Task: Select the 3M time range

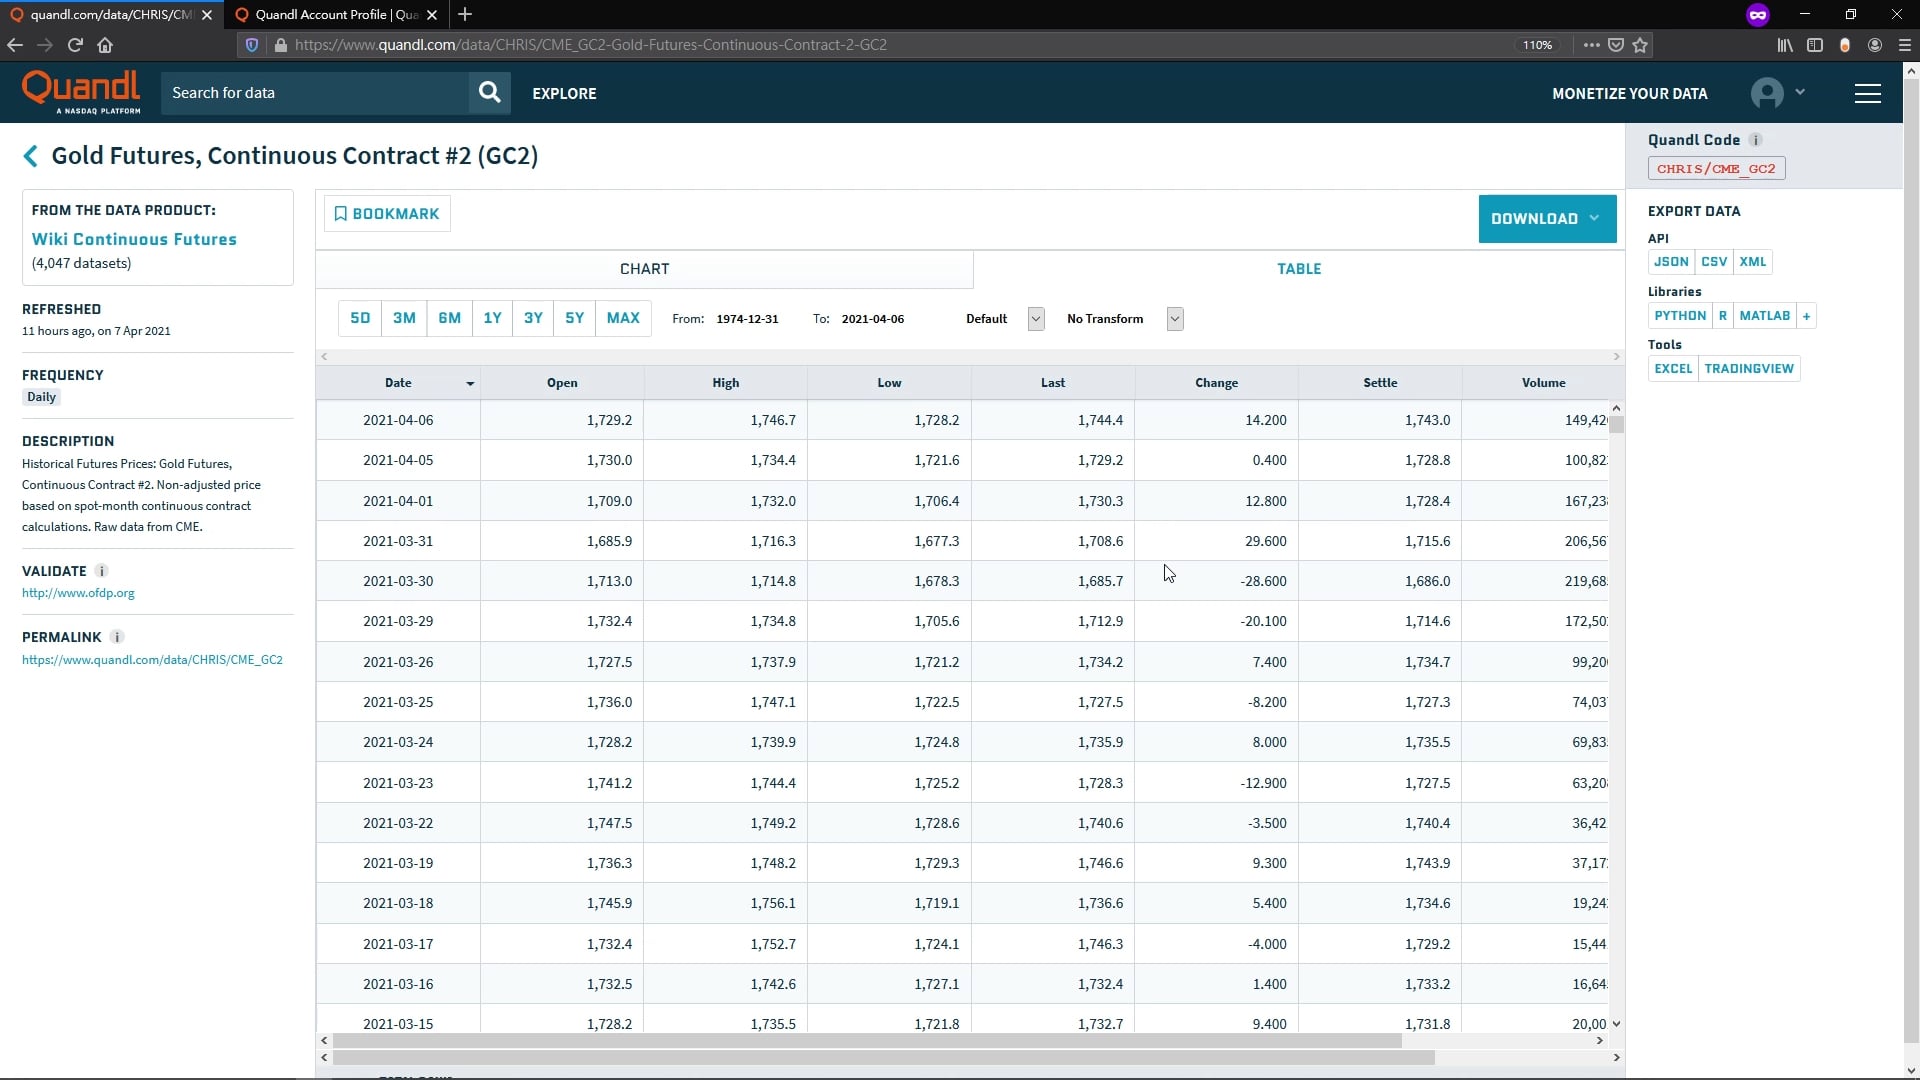Action: coord(404,318)
